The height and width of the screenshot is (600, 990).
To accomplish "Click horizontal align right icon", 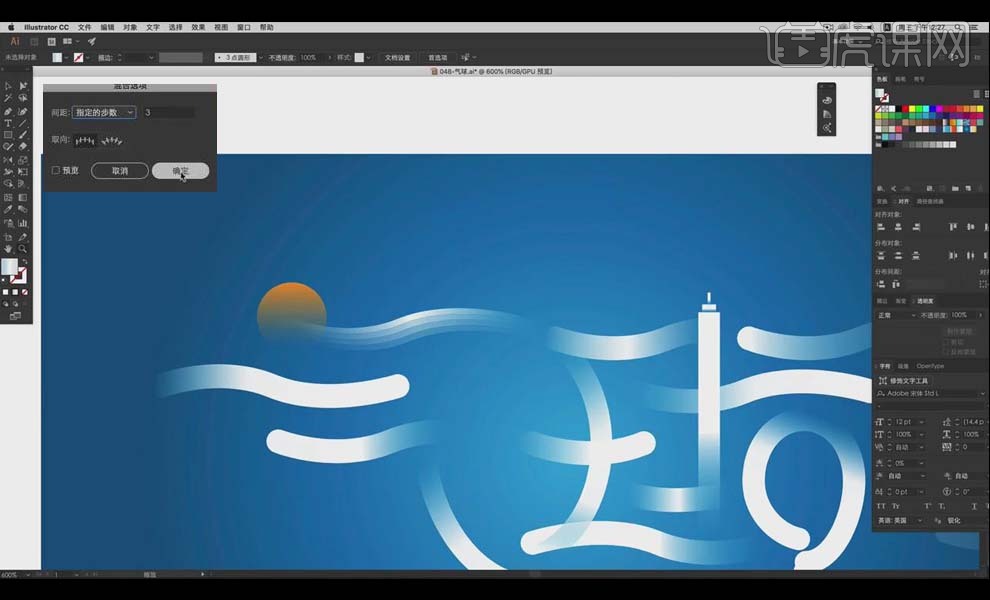I will point(916,227).
